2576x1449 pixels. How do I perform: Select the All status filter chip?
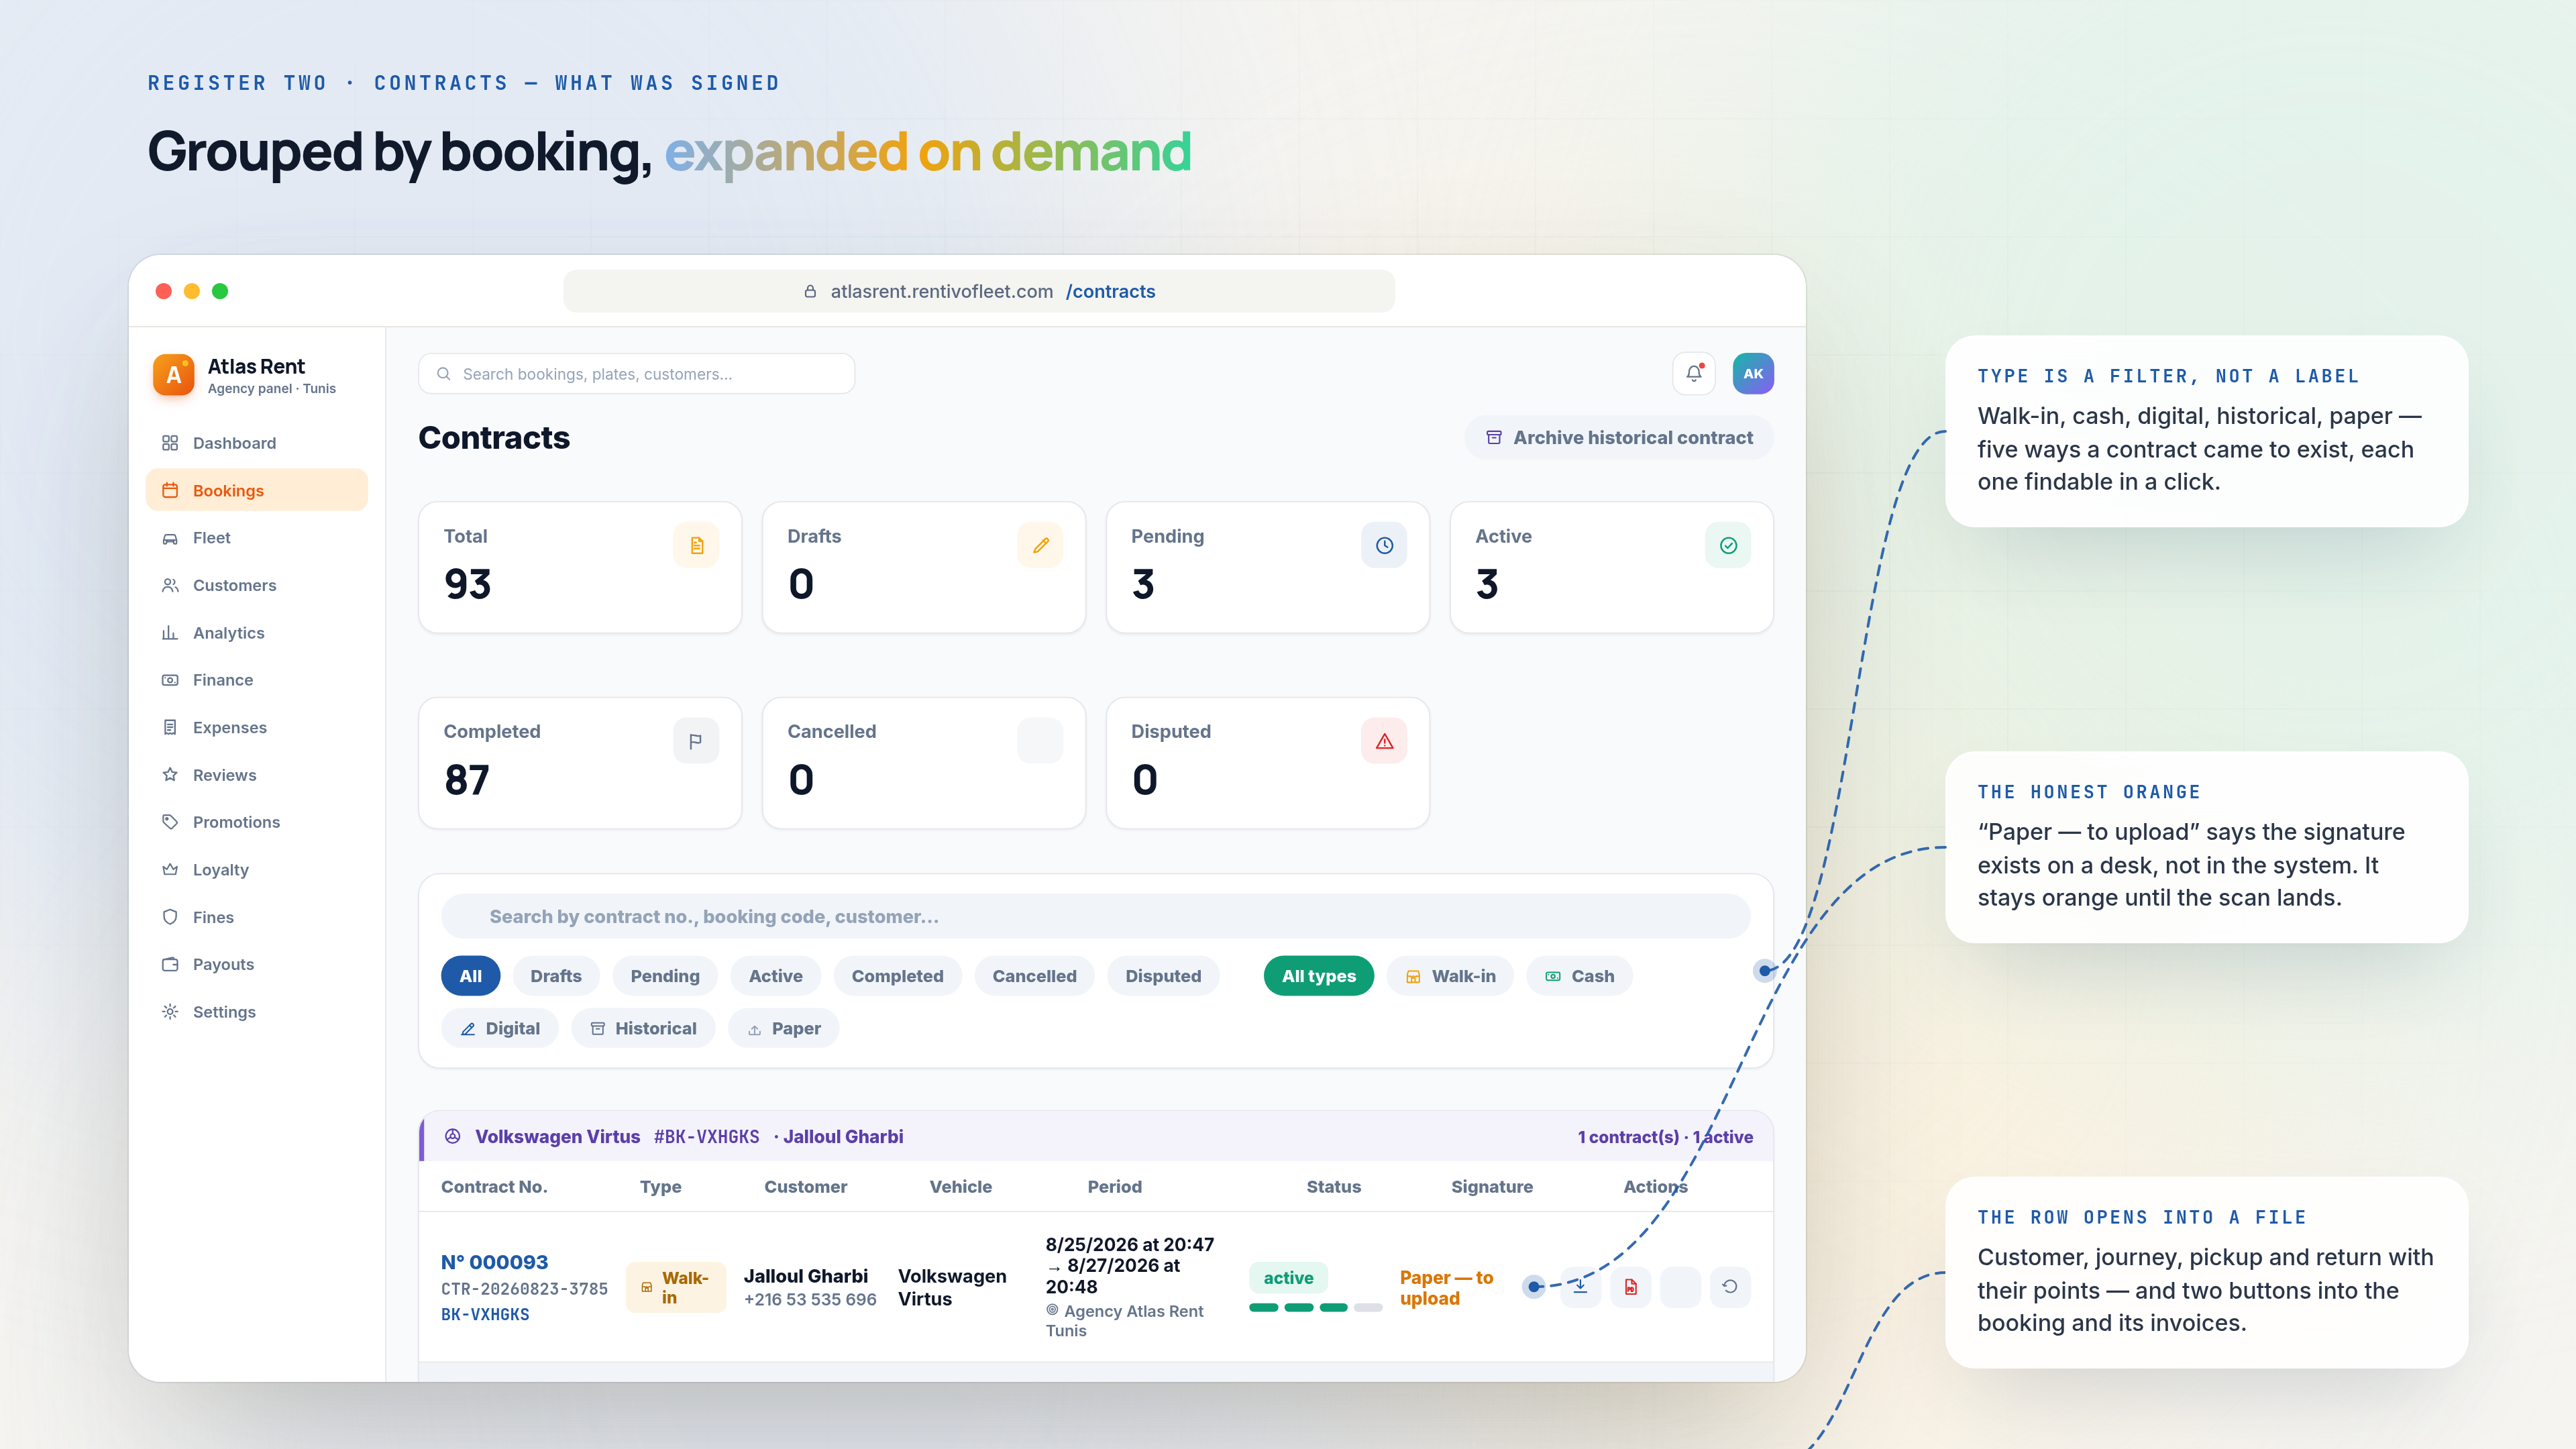[470, 976]
